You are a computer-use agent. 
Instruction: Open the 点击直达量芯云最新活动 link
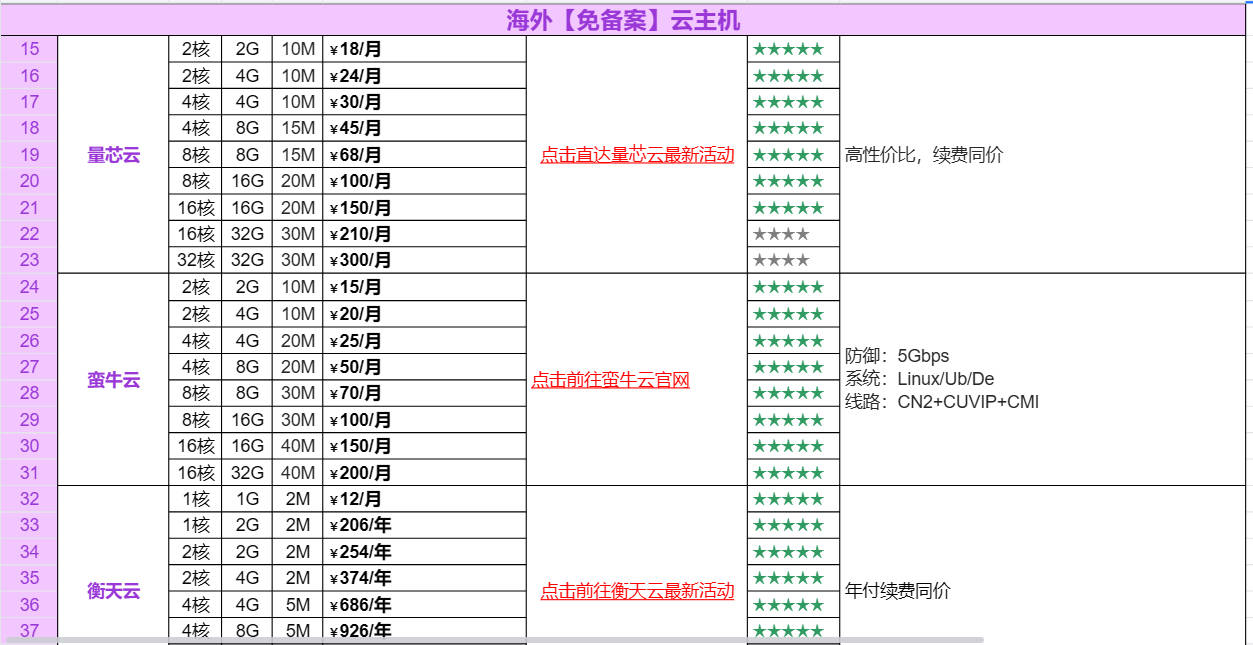click(637, 155)
